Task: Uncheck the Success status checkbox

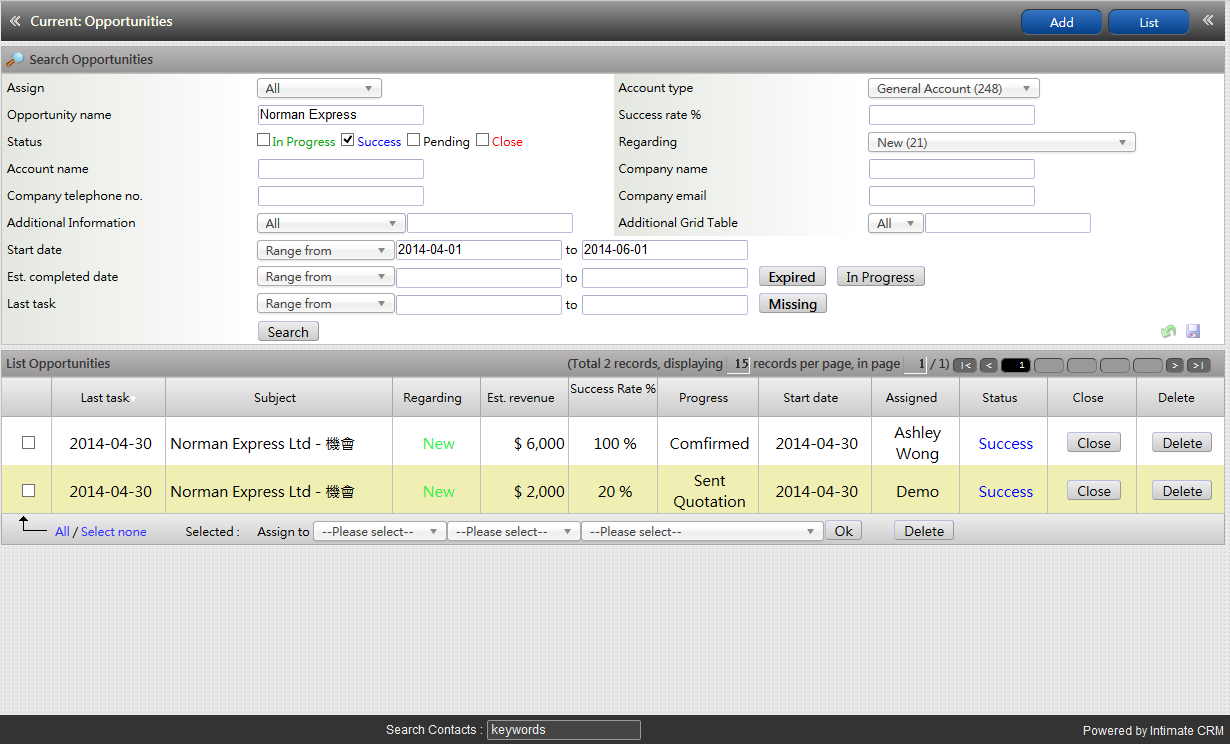Action: 348,140
